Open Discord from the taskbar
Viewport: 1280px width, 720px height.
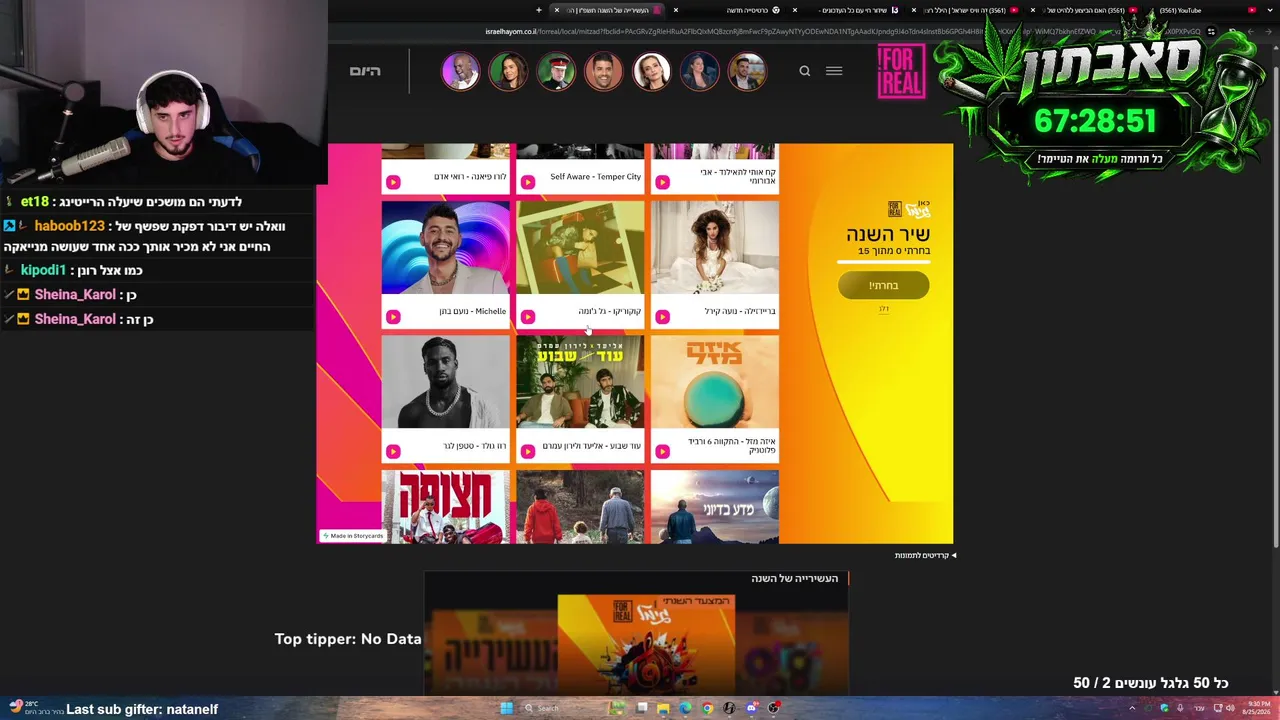coord(751,708)
